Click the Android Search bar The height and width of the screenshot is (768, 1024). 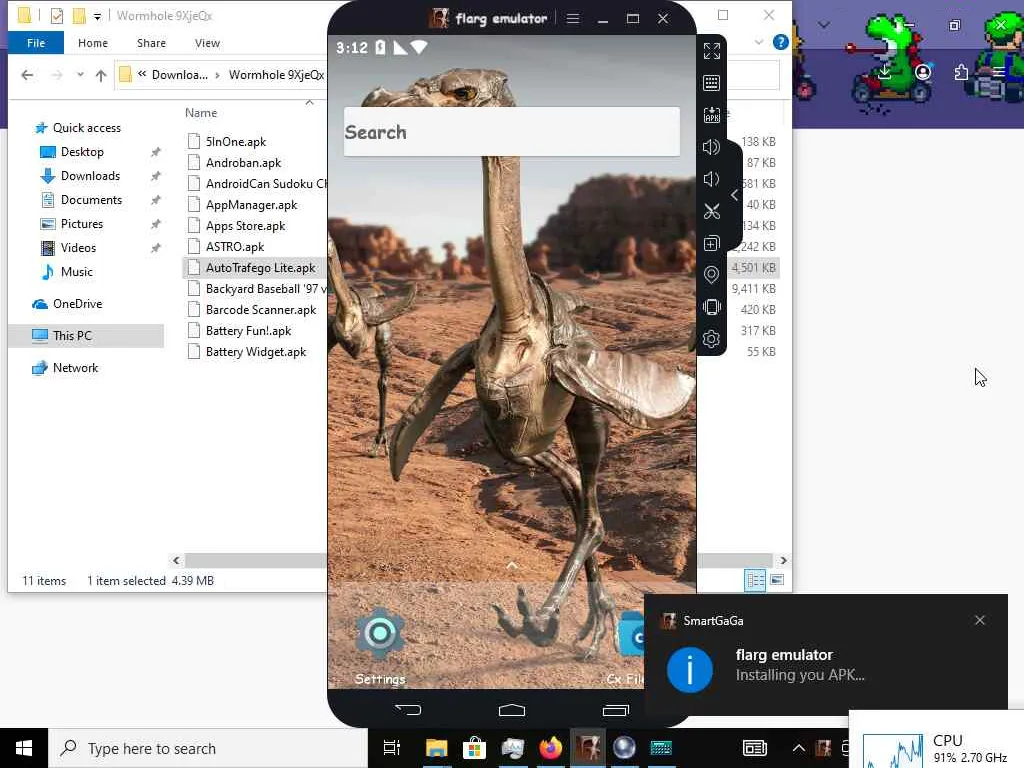pyautogui.click(x=511, y=132)
